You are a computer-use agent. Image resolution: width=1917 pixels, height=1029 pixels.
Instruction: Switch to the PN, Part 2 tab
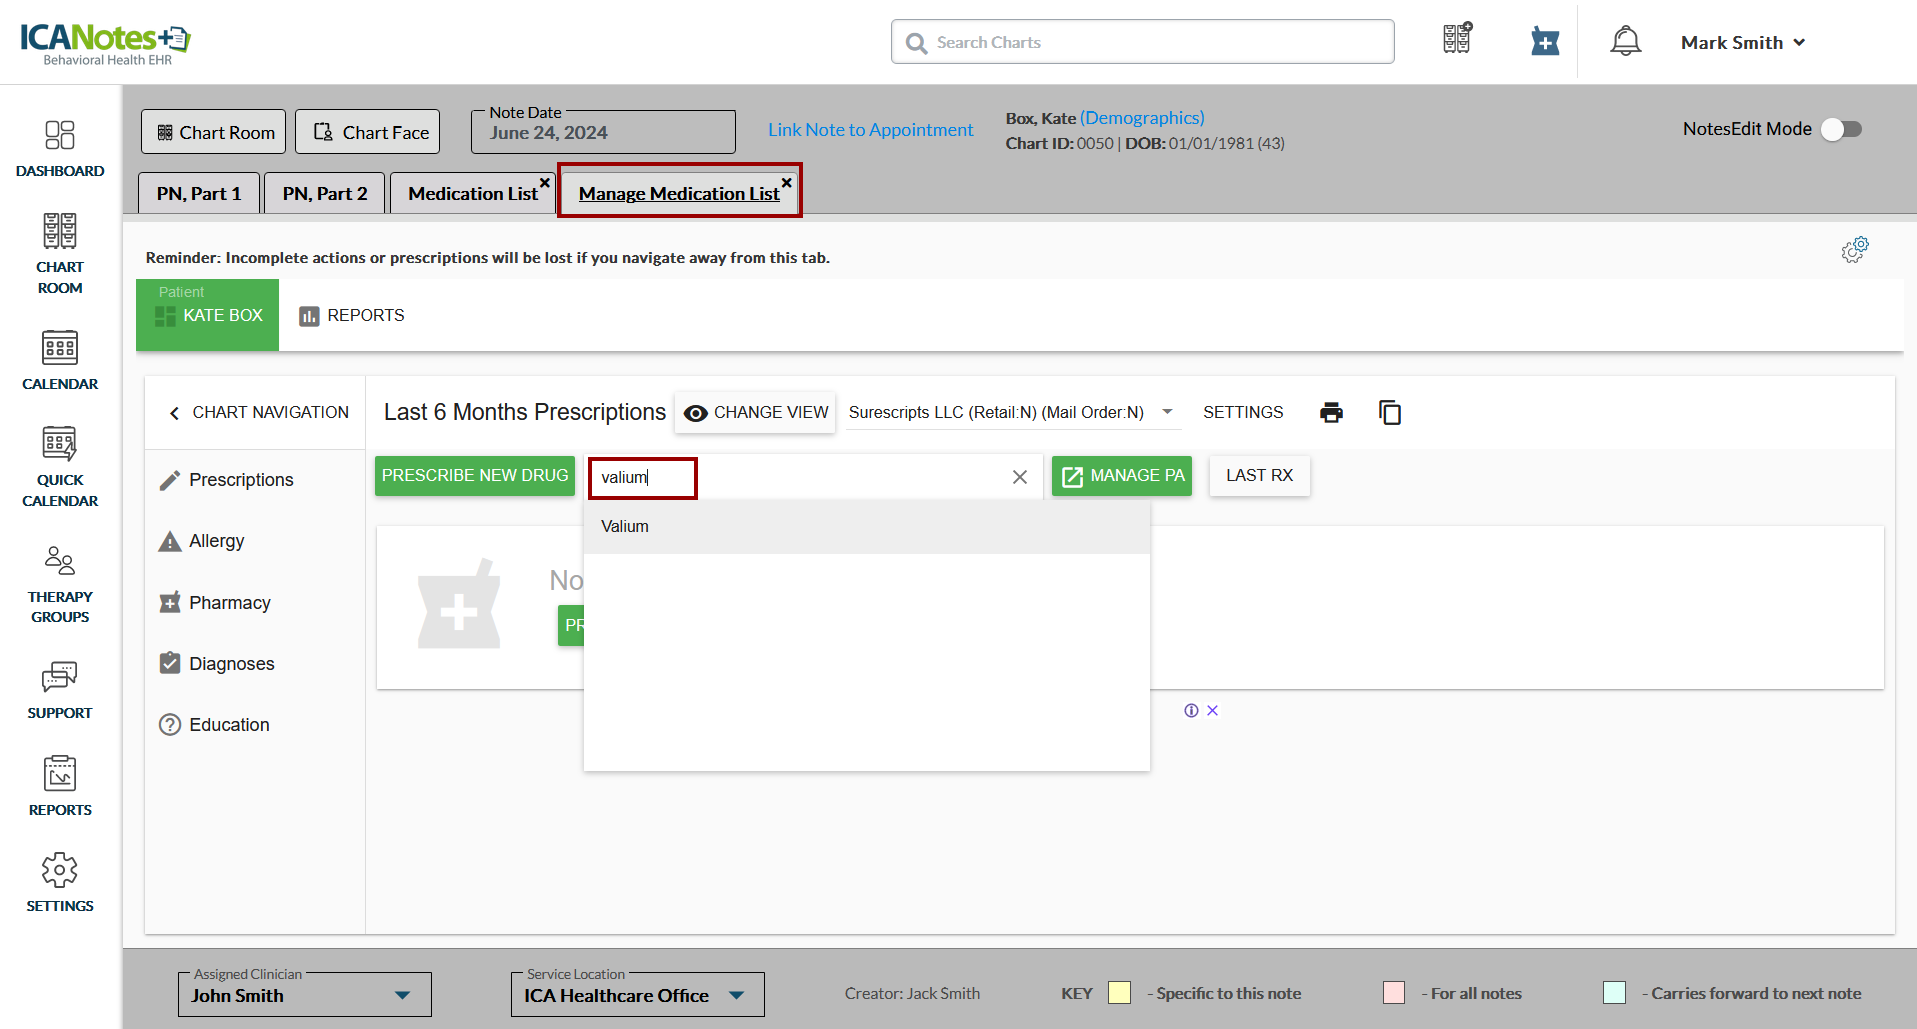(325, 194)
